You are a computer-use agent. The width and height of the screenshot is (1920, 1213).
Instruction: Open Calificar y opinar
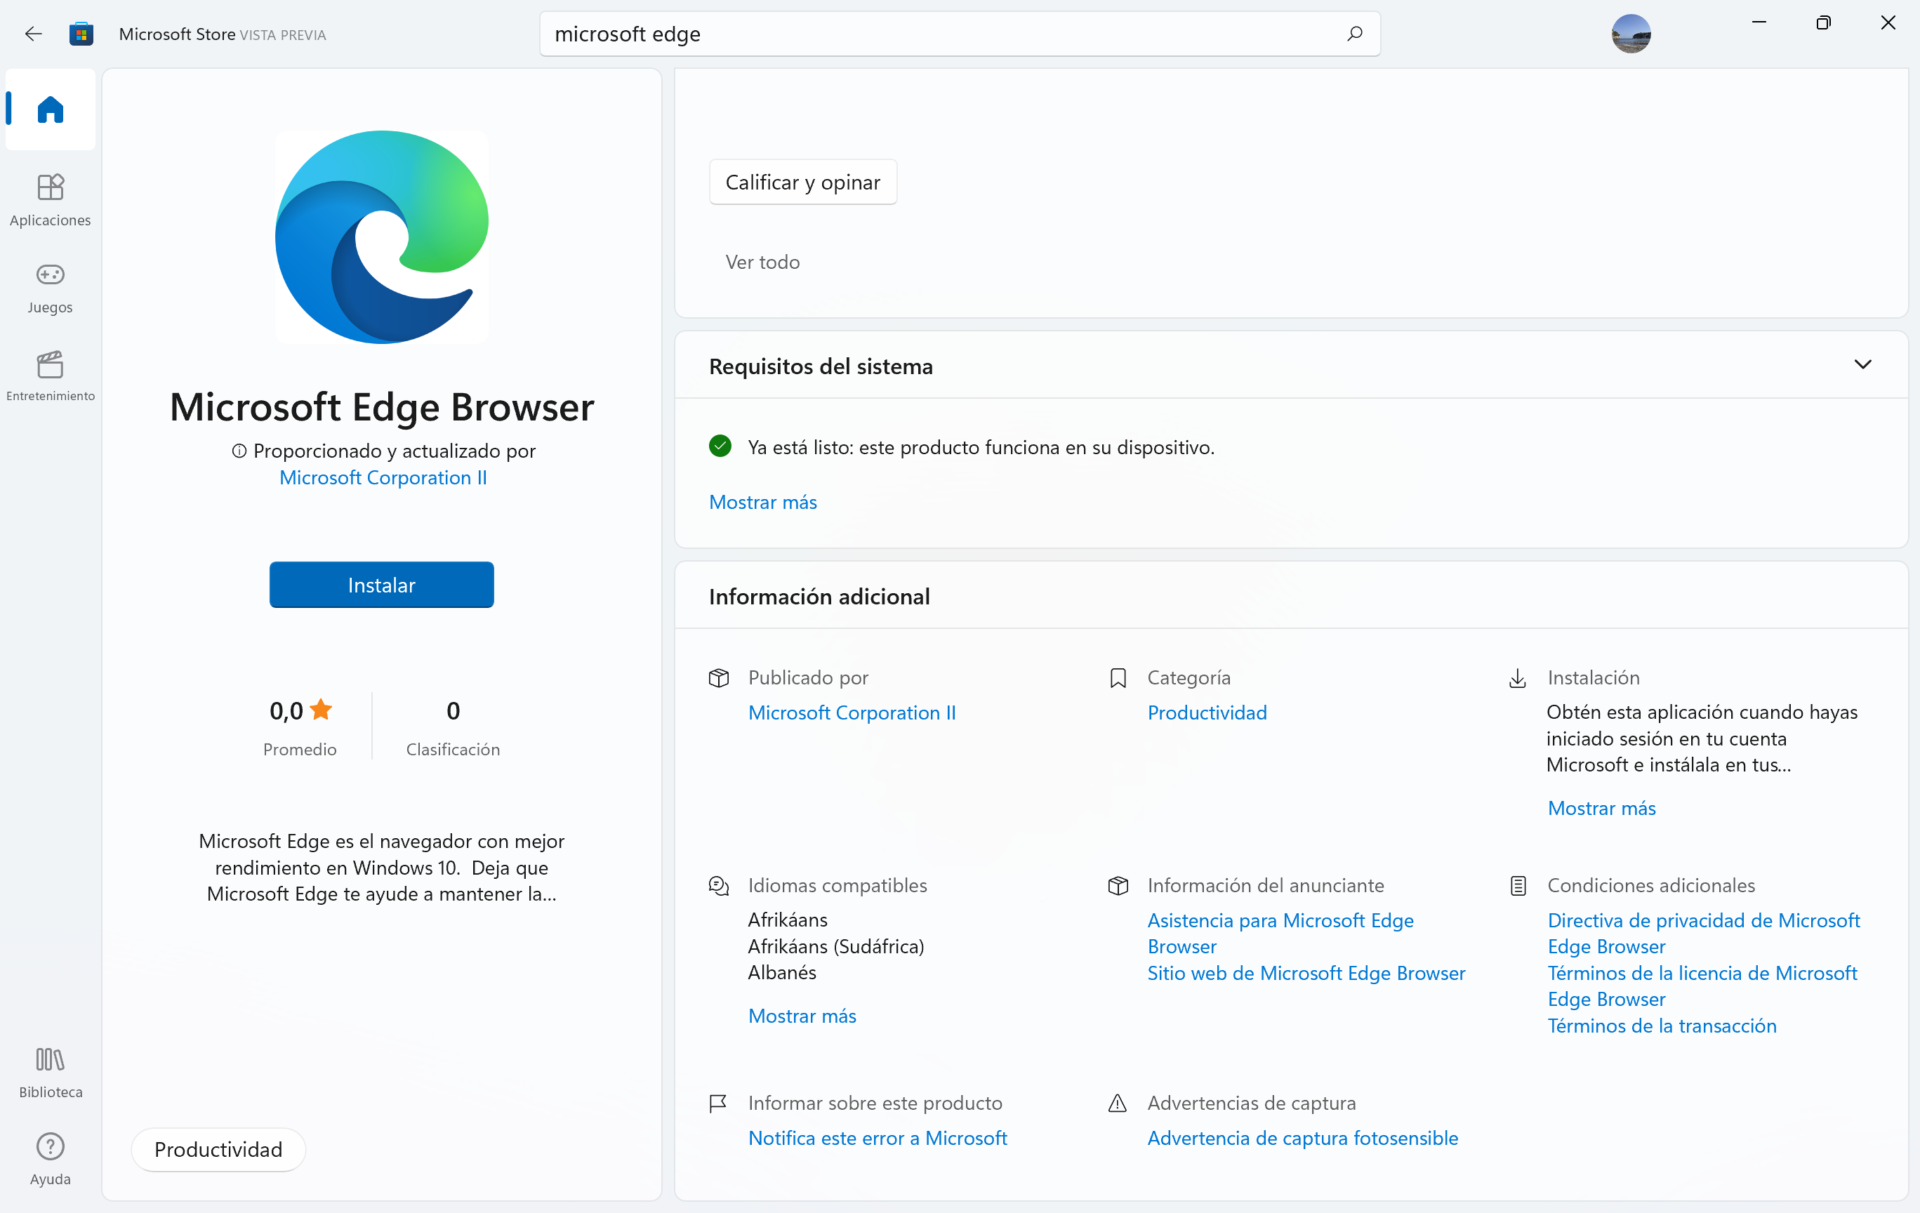[x=803, y=182]
